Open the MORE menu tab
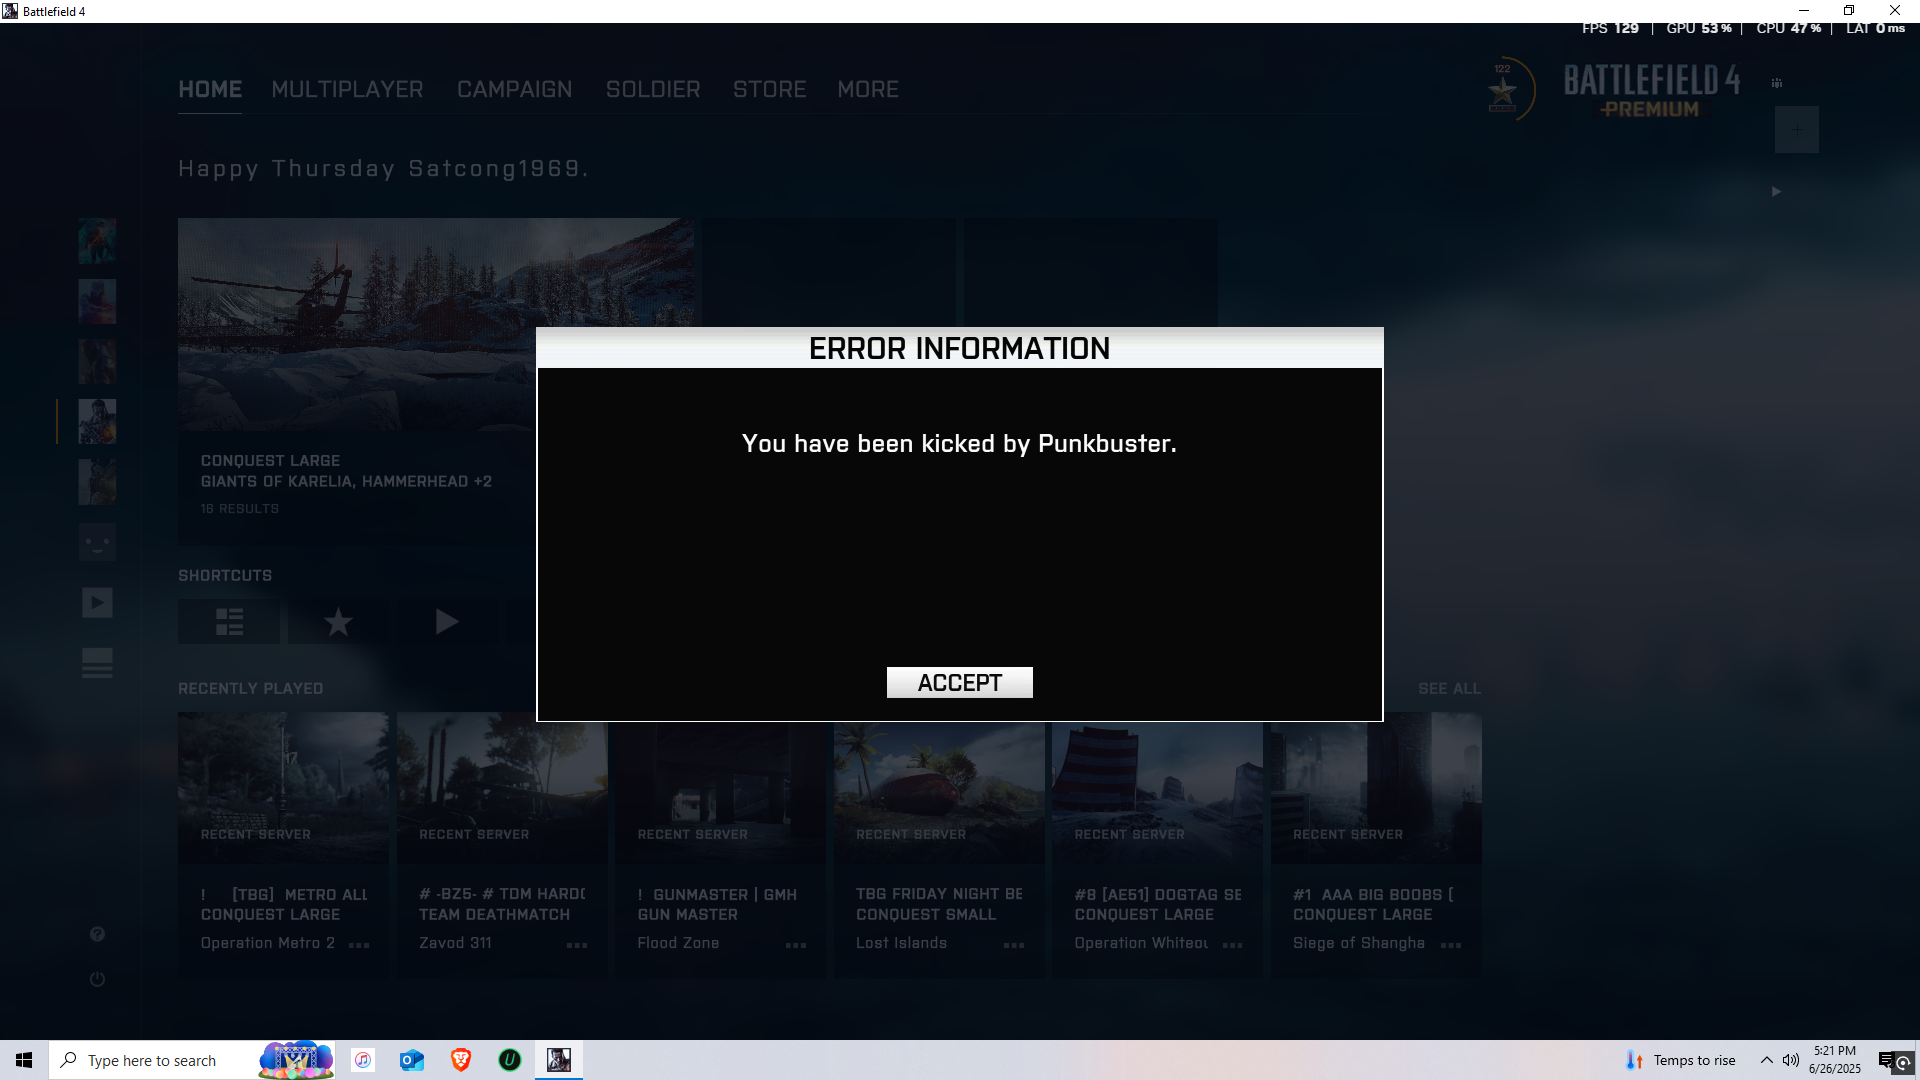 pos(868,89)
